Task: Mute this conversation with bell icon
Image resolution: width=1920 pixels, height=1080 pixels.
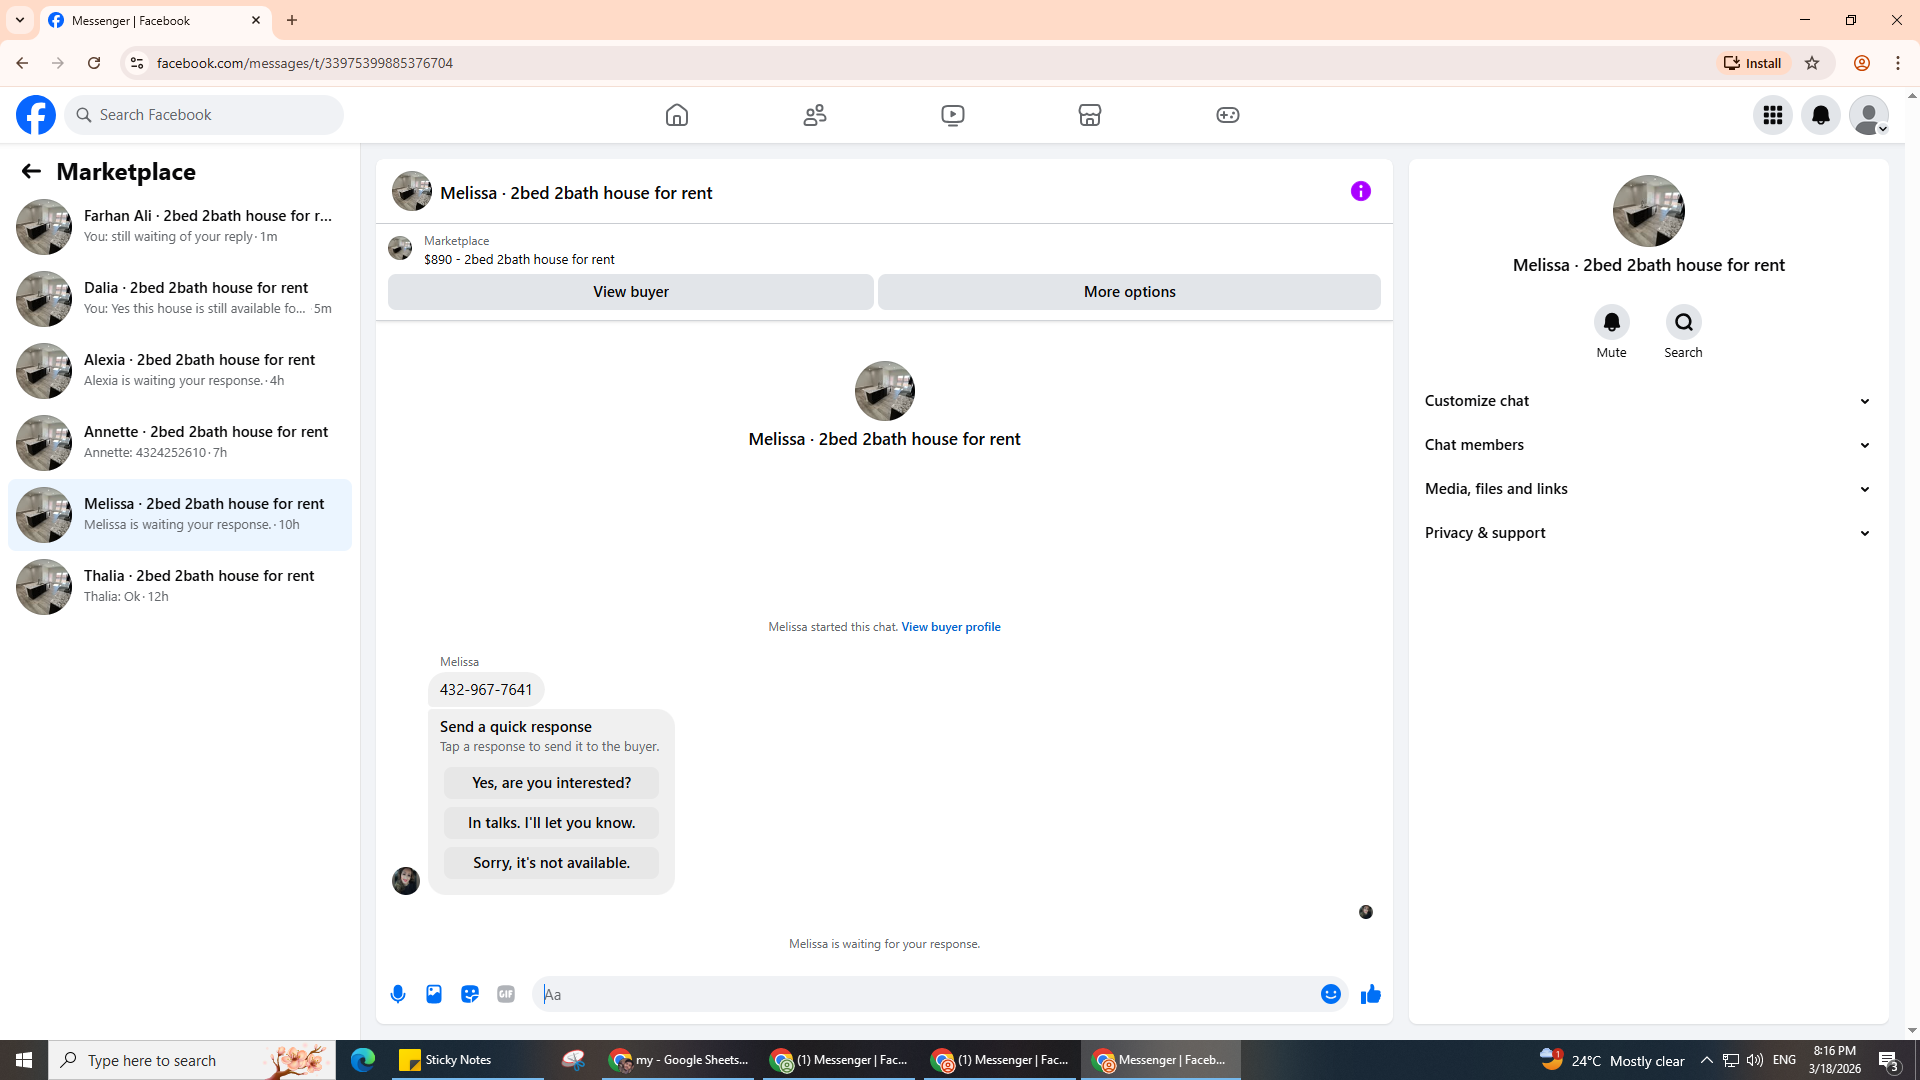Action: (x=1611, y=322)
